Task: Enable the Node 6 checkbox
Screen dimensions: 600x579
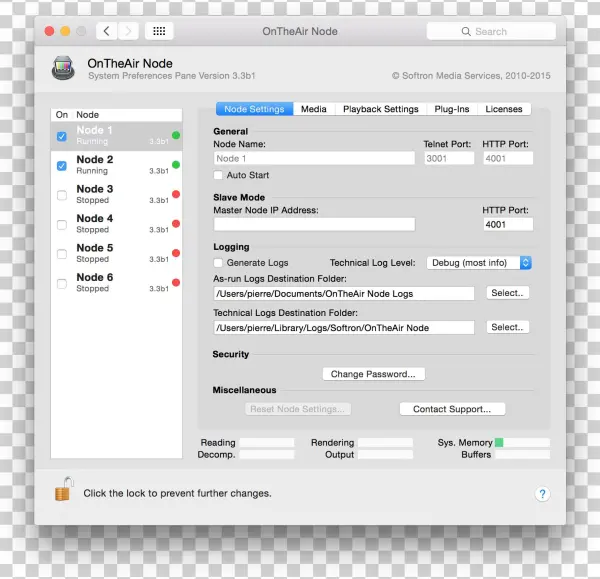Action: pos(62,284)
